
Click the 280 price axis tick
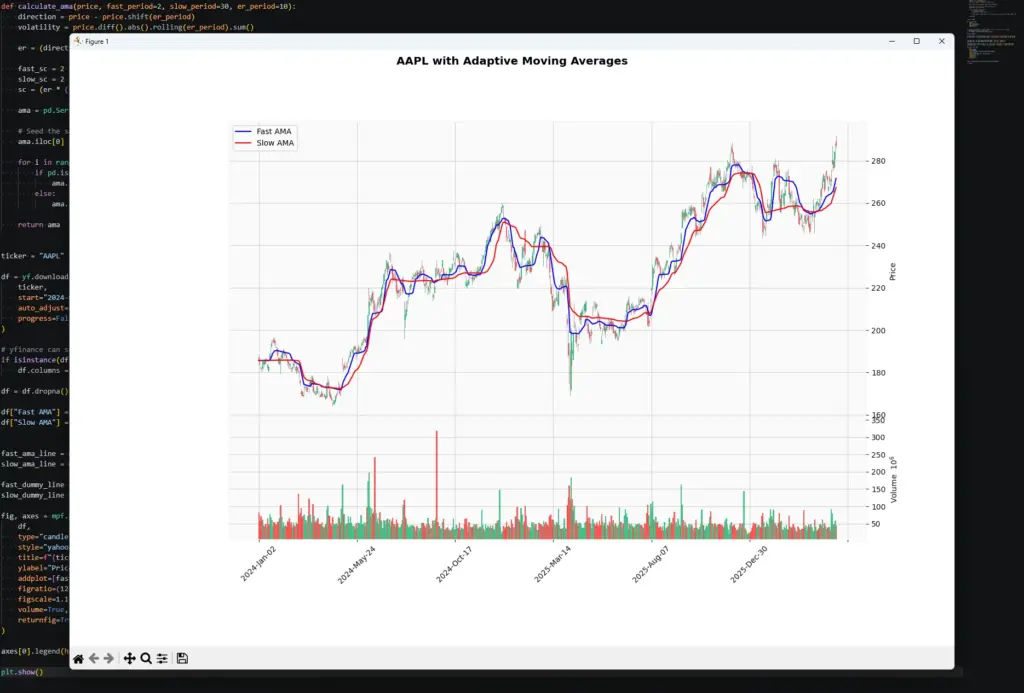878,161
